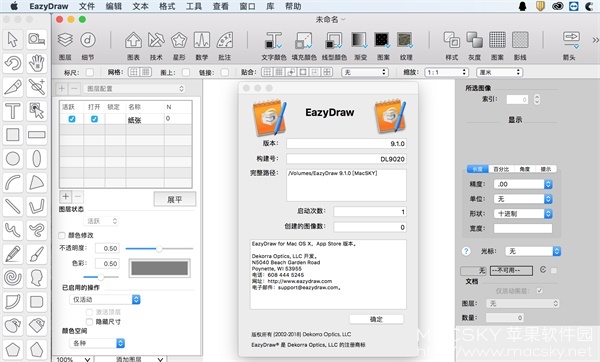
Task: Select the paintbrush tool
Action: tap(37, 254)
